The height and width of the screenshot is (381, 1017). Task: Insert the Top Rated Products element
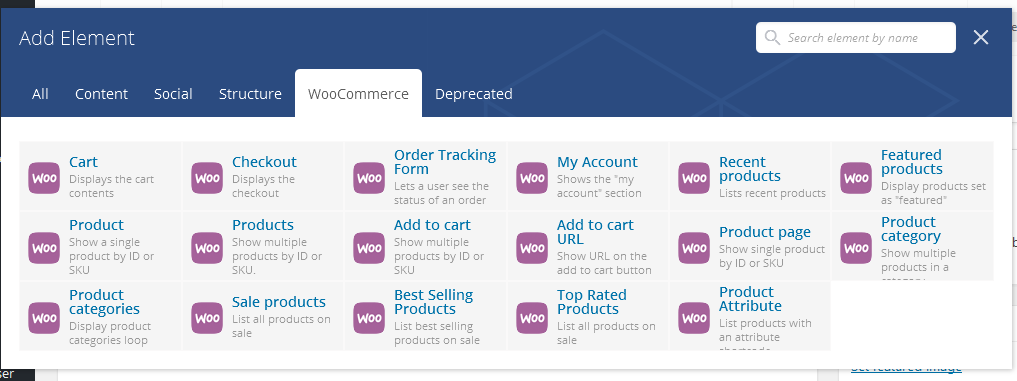point(588,317)
